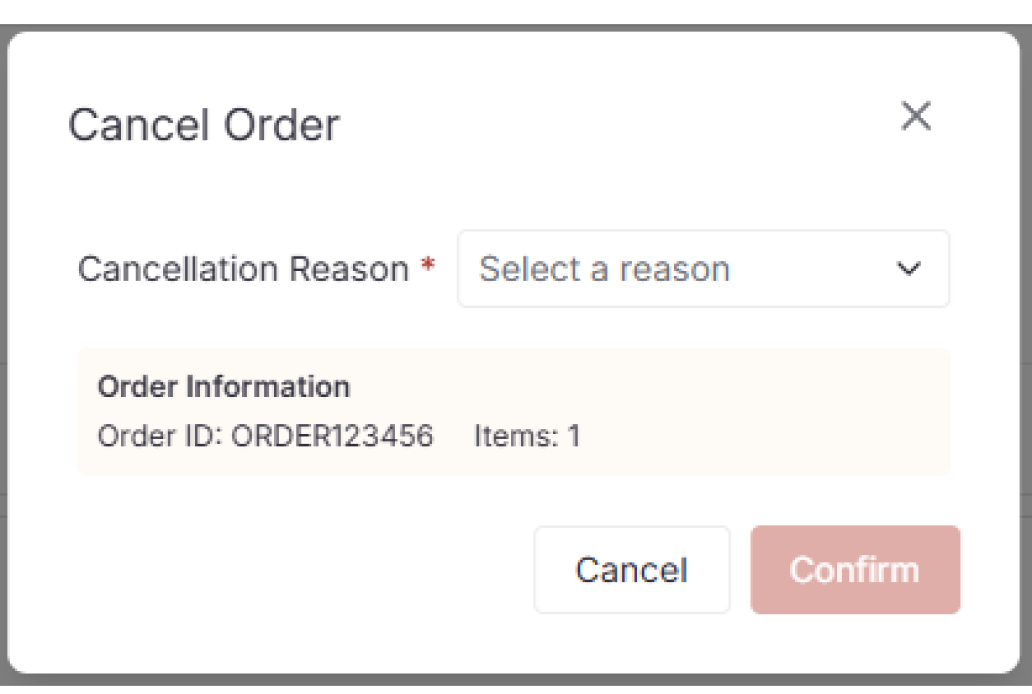Dismiss the dialog via Cancel
The image size is (1032, 694).
(631, 569)
